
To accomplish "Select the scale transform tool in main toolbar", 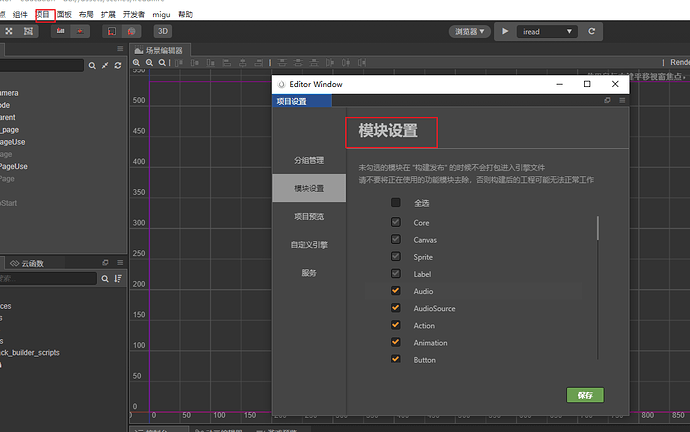I will (9, 31).
